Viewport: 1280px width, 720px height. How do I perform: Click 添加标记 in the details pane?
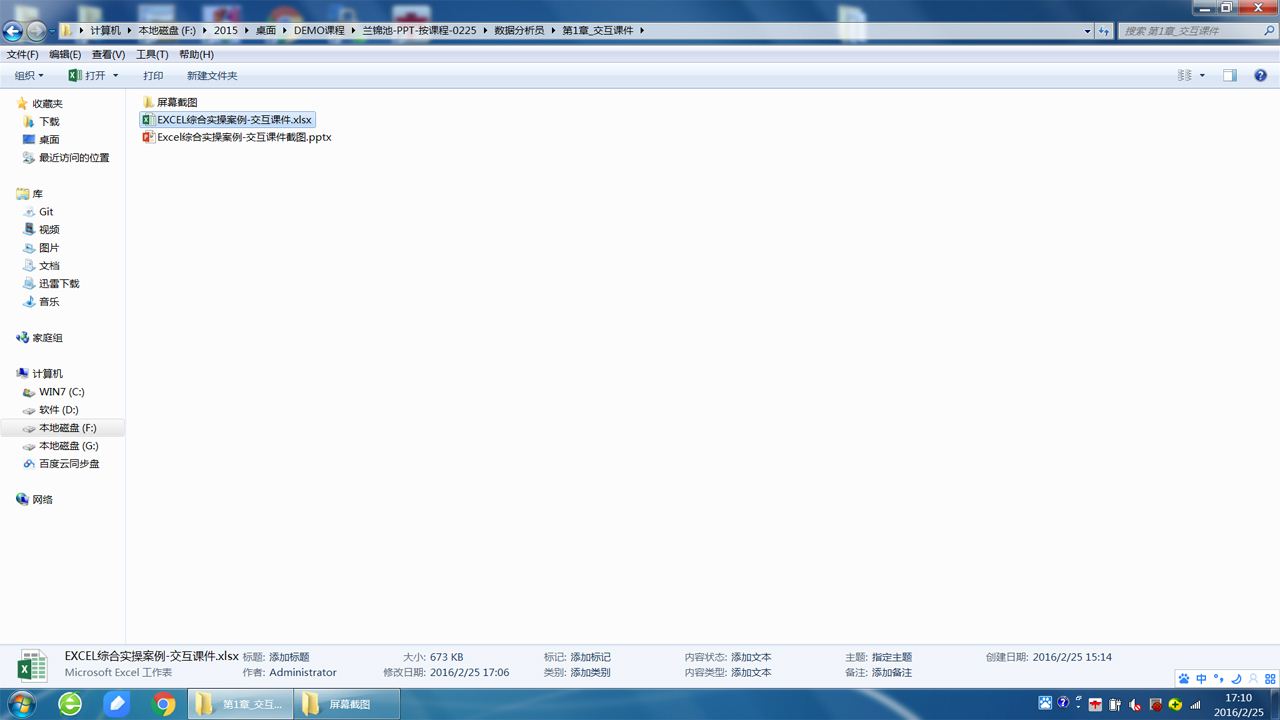[590, 658]
